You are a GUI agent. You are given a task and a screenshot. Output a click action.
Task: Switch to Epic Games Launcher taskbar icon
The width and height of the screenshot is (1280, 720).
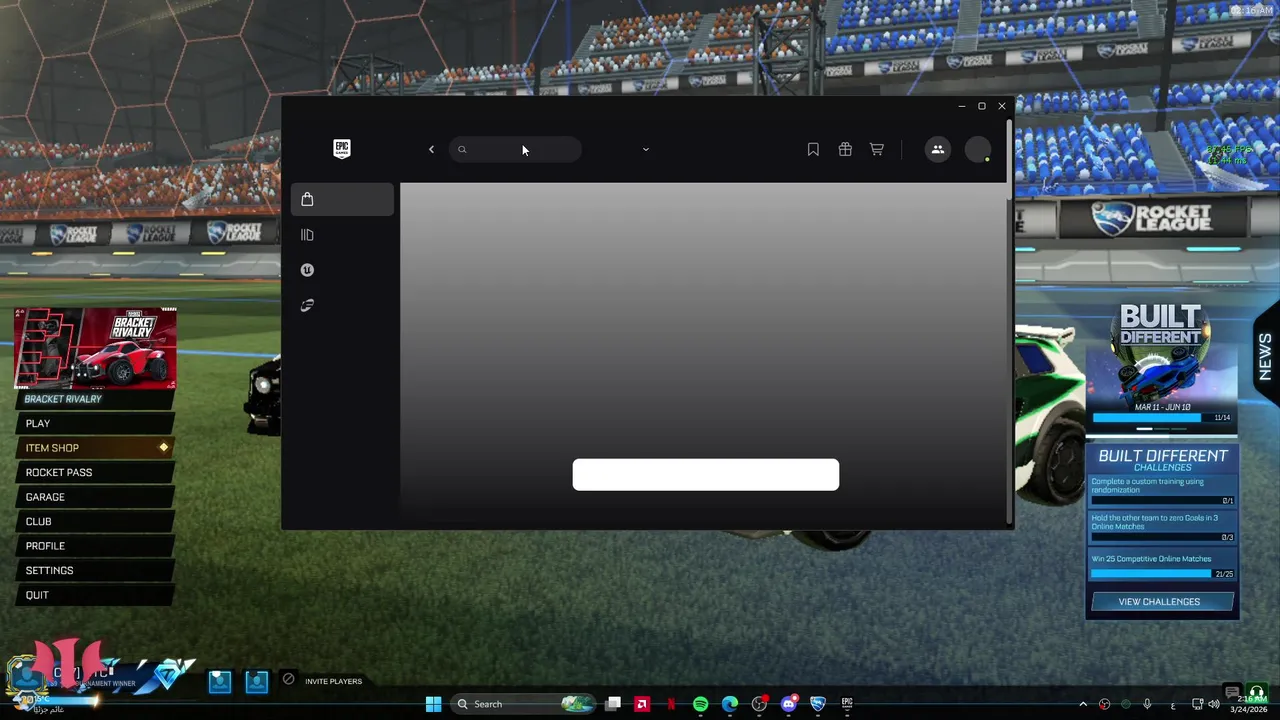click(x=847, y=704)
